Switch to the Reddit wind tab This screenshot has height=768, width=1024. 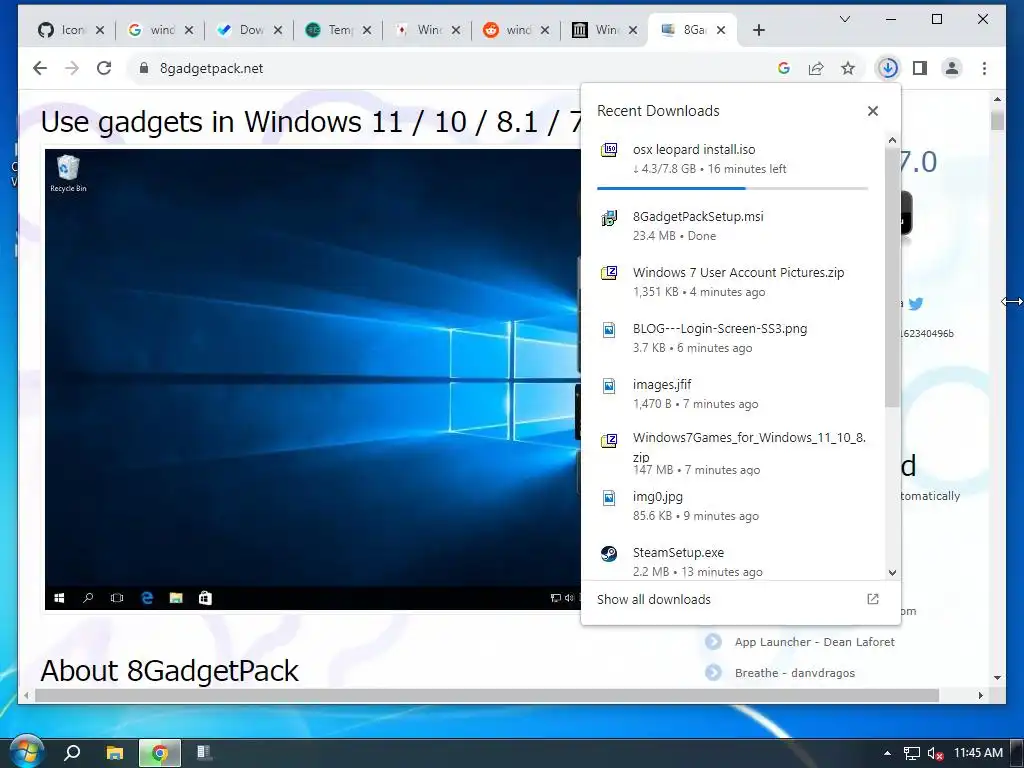pos(507,30)
